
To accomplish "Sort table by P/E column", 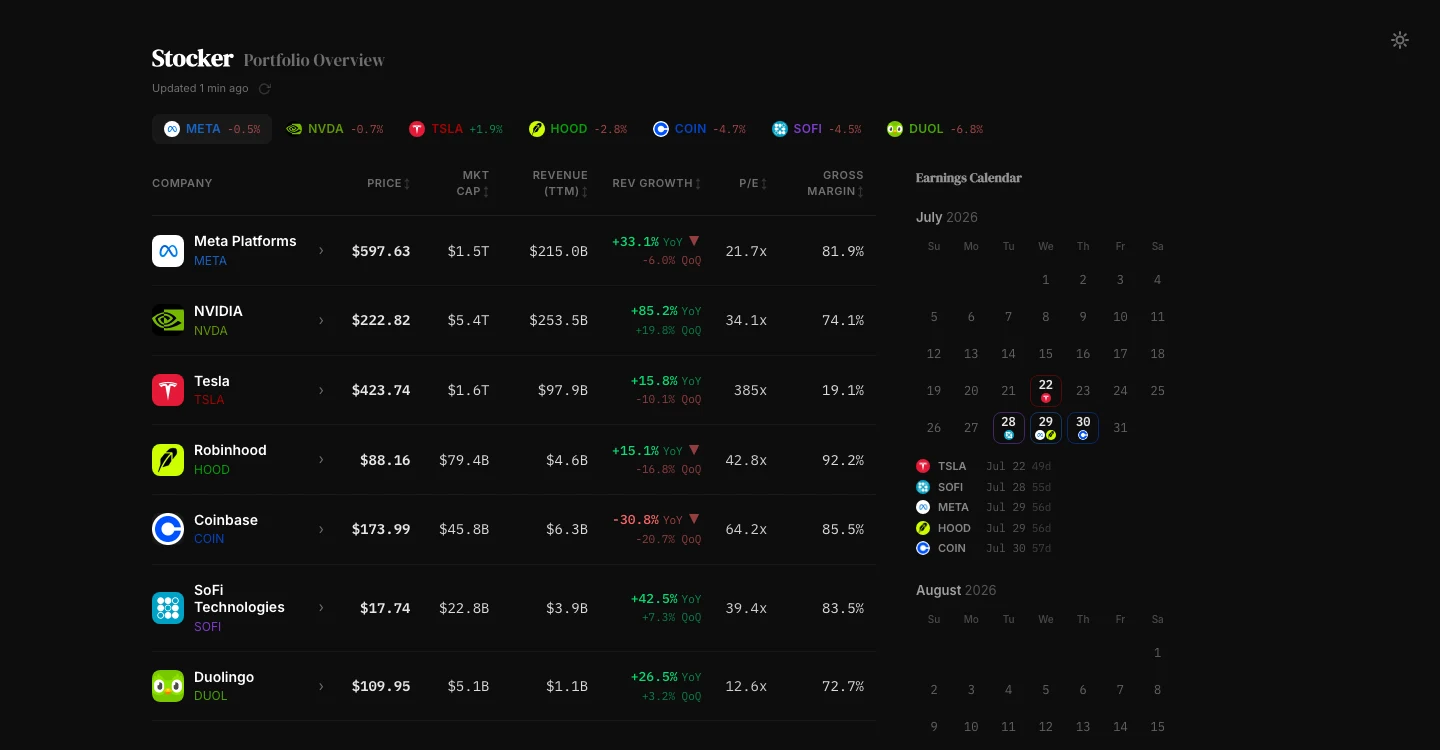I will coord(753,183).
